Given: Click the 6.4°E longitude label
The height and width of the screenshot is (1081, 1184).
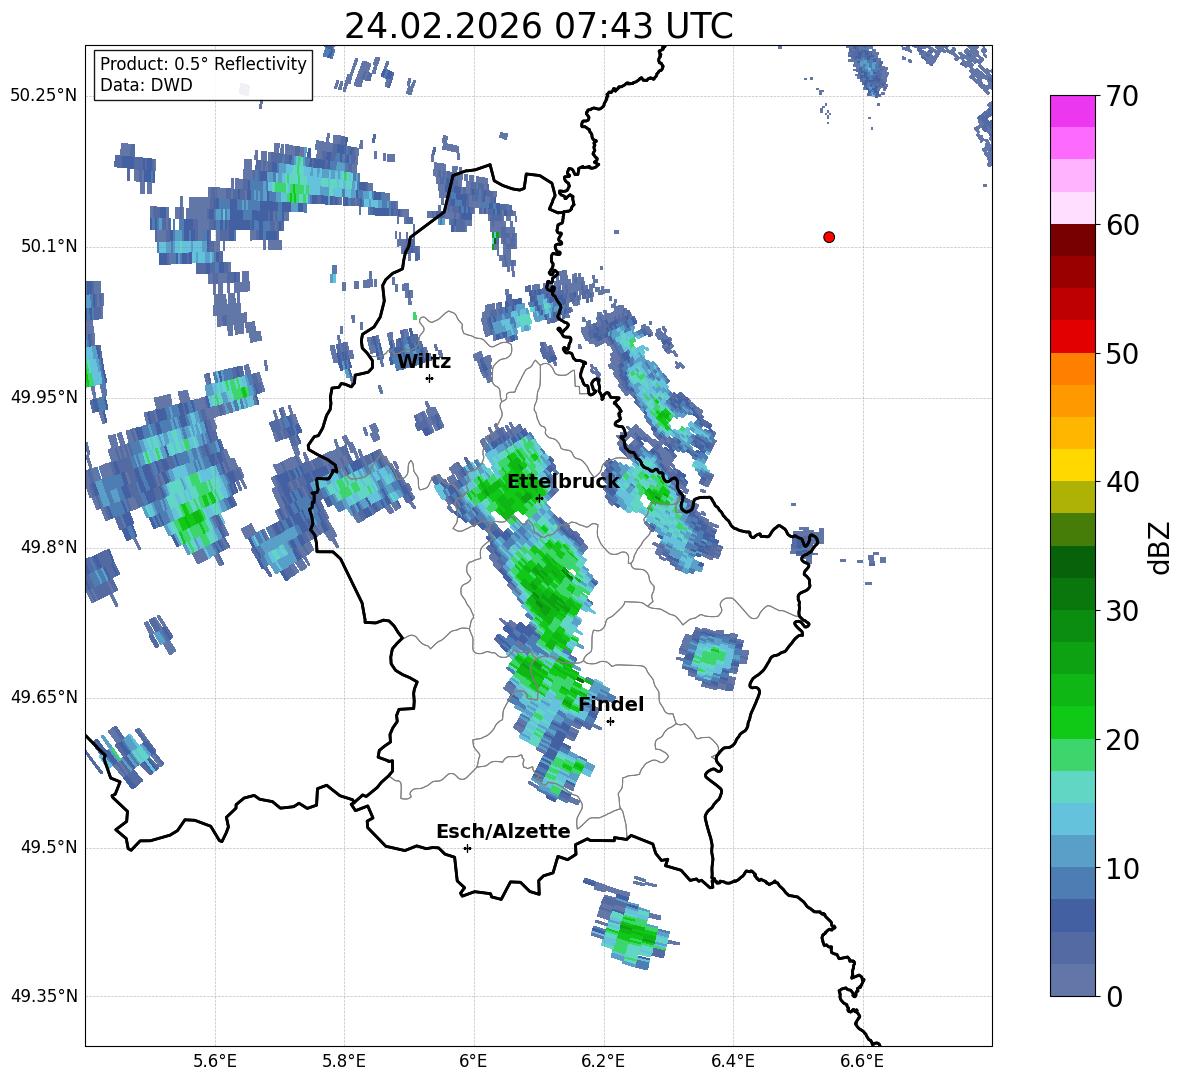Looking at the screenshot, I should [732, 1061].
